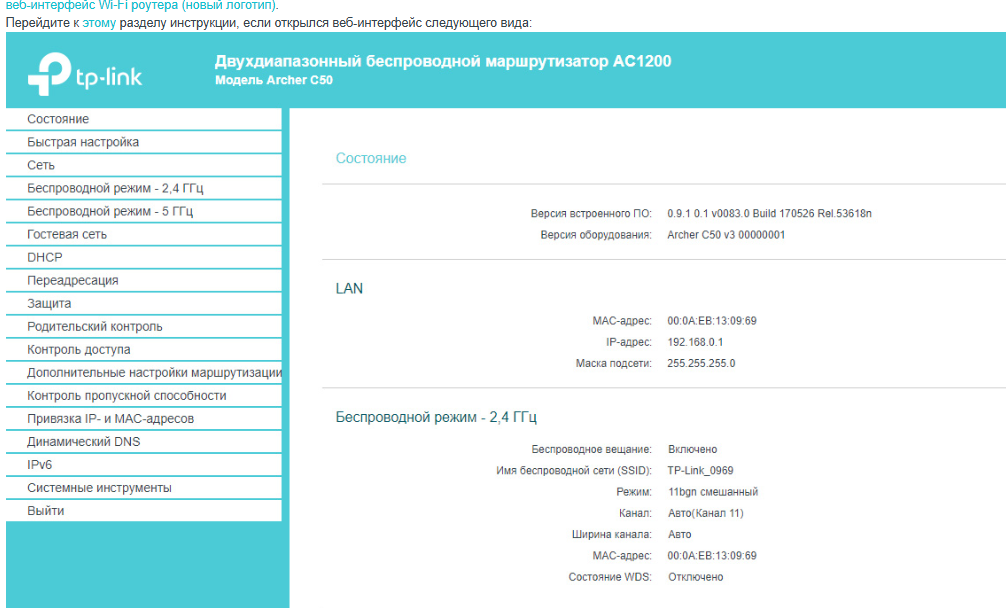Click the 'Ширина канала:' label
Screen dimensions: 1006x608
point(611,534)
